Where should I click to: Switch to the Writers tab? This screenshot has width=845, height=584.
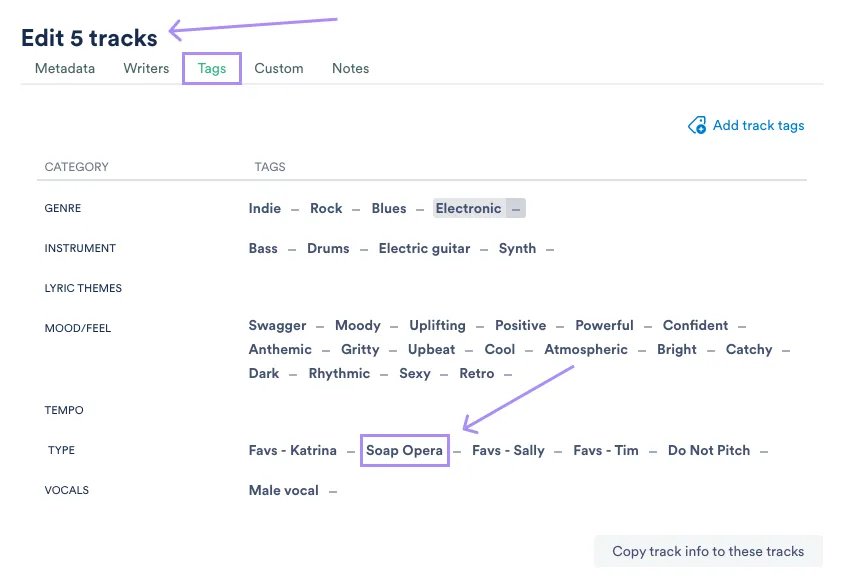[x=146, y=68]
